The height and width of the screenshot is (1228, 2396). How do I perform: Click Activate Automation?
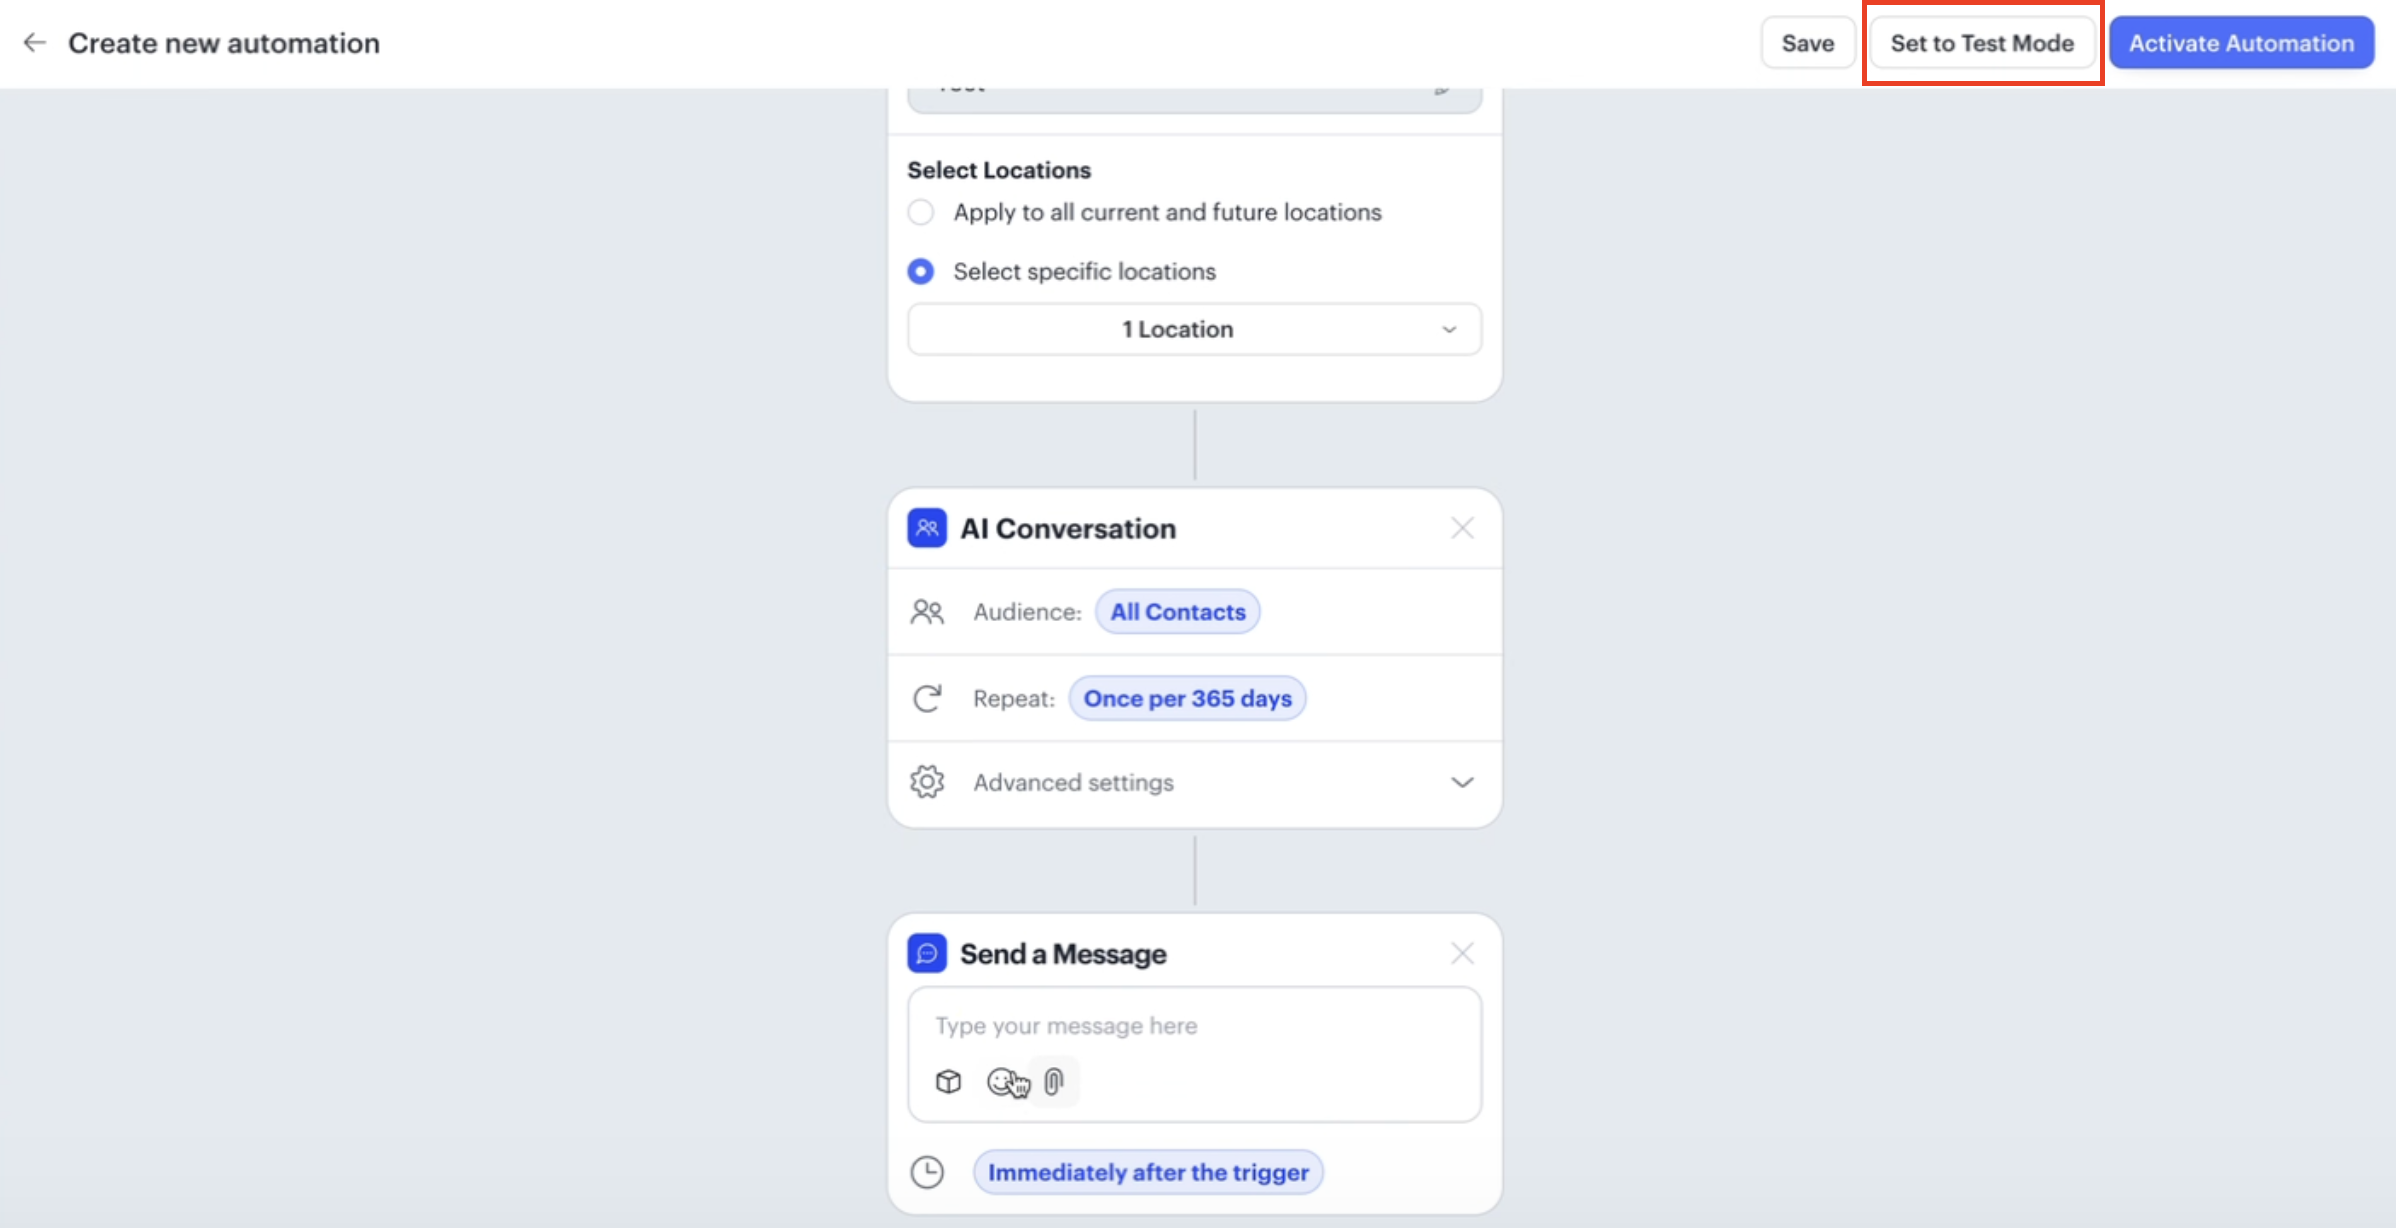click(2241, 43)
